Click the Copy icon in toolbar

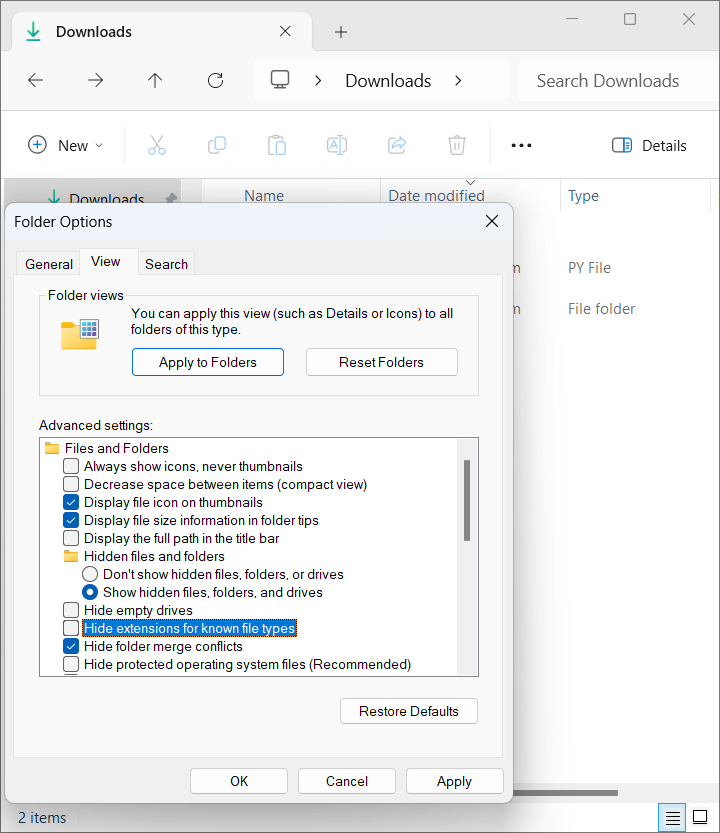pos(217,145)
